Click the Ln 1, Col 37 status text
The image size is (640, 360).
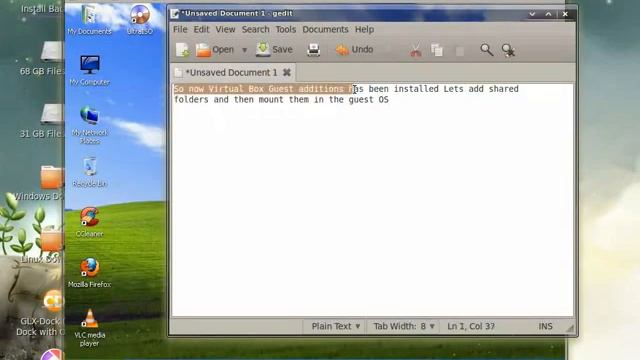[x=471, y=327]
